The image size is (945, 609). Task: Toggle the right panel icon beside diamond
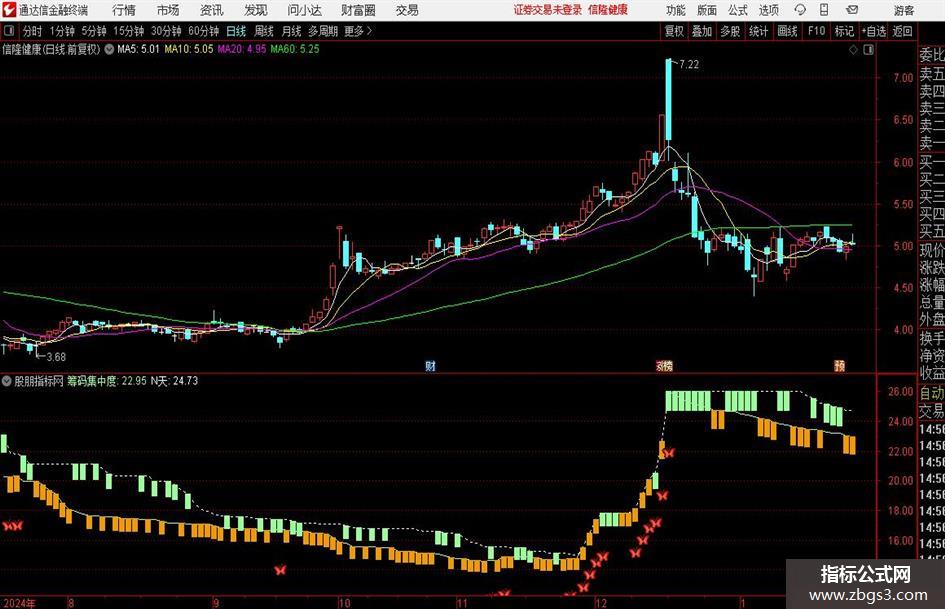[x=868, y=50]
